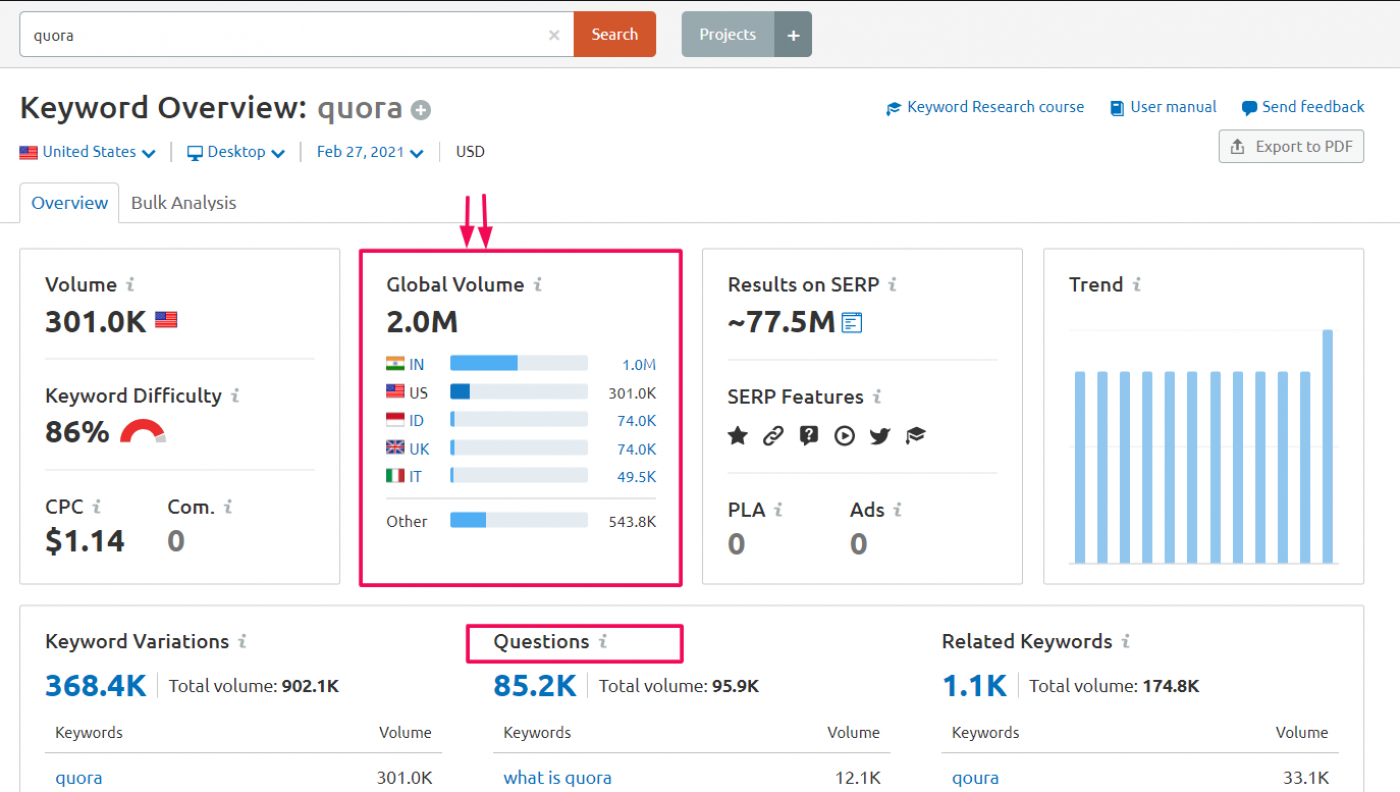1400x792 pixels.
Task: Open info icon next to Related Keywords
Action: 1125,642
